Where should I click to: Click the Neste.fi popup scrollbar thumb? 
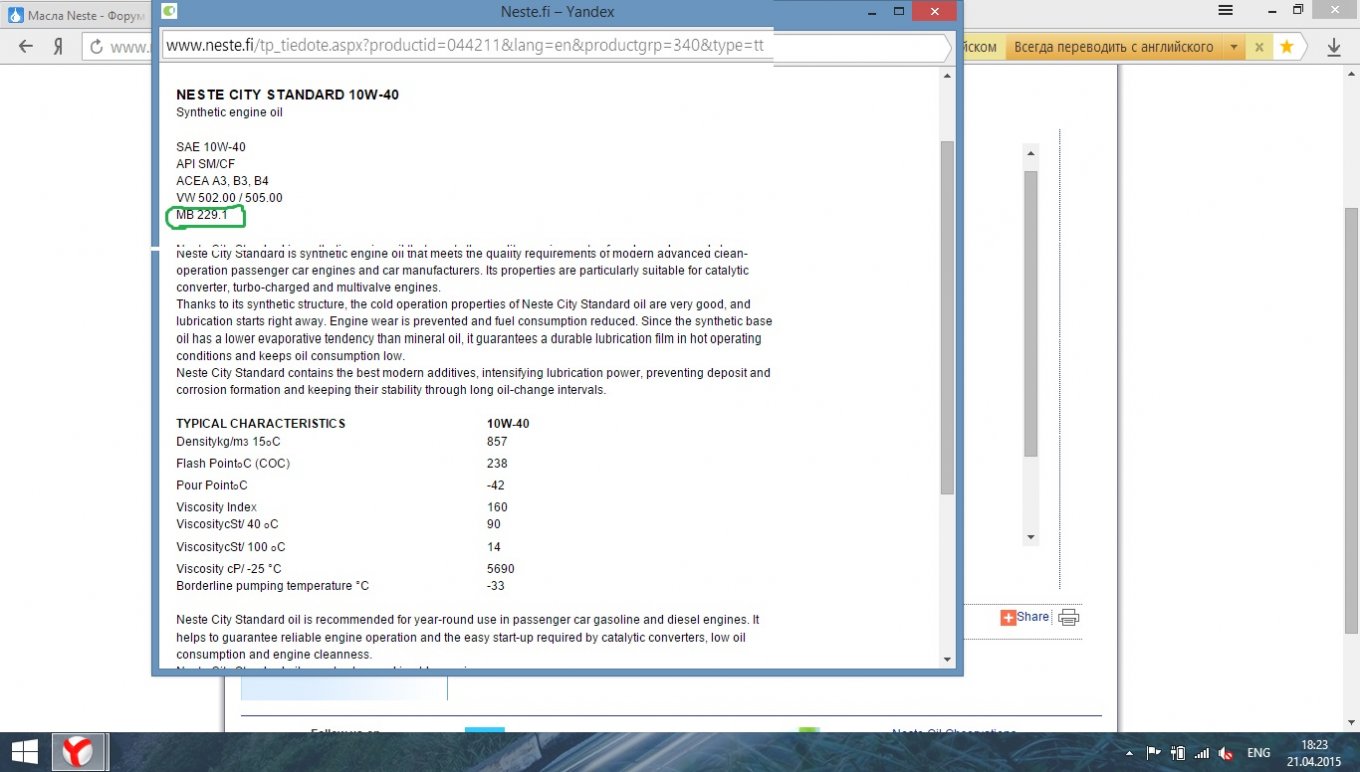pyautogui.click(x=948, y=317)
